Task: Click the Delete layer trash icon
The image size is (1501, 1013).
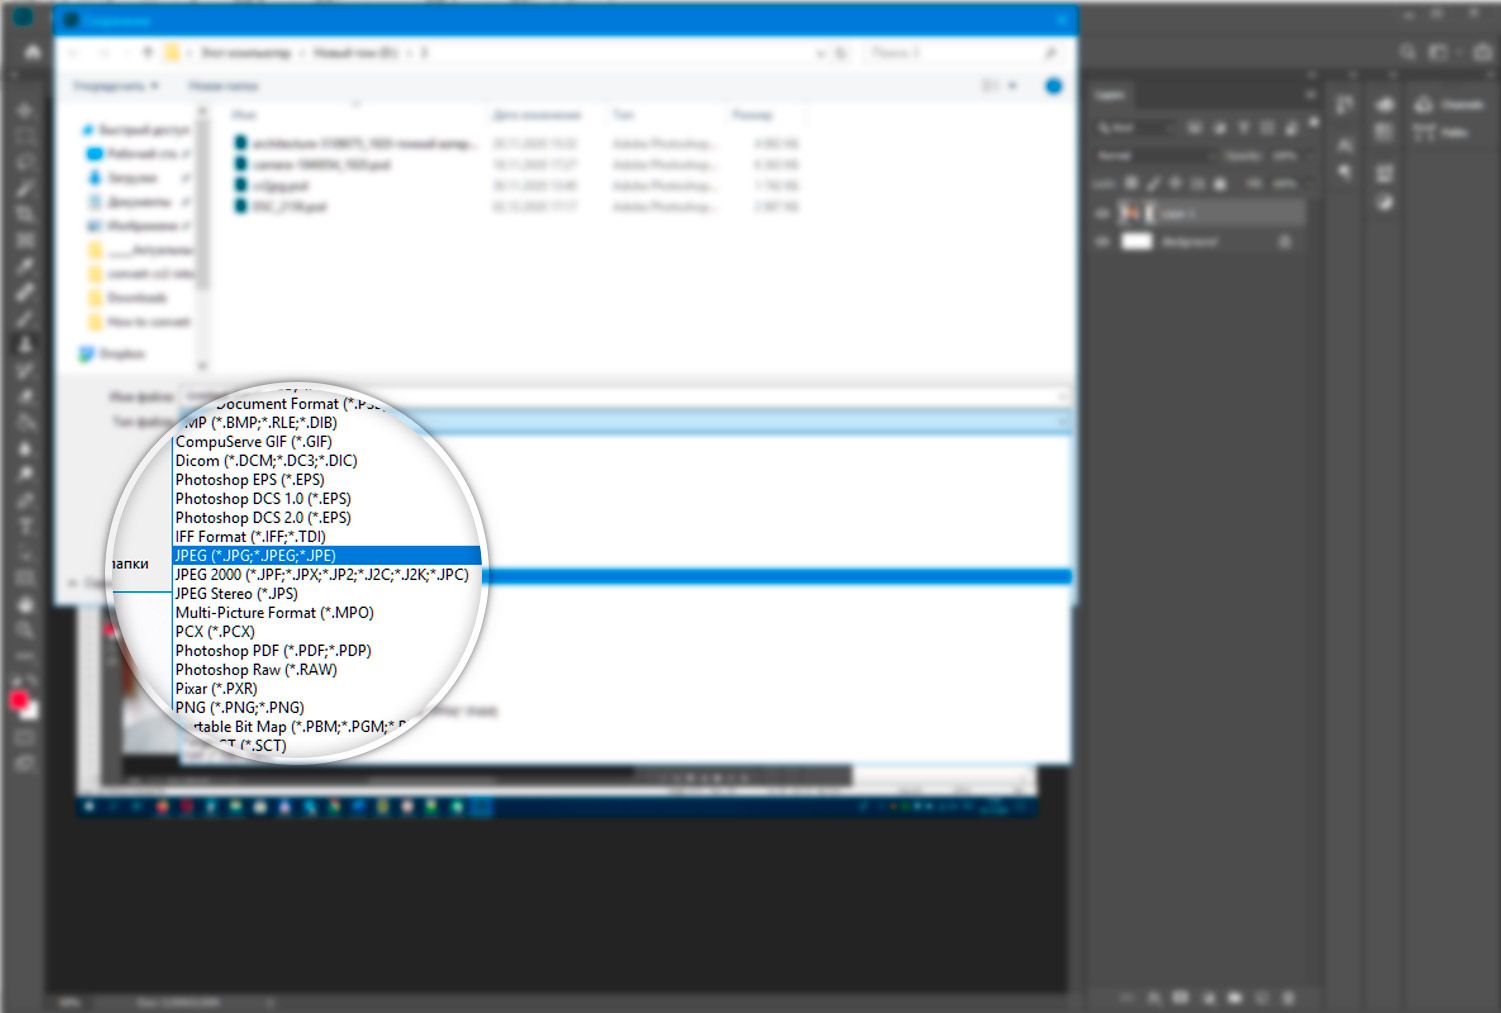Action: 1288,997
